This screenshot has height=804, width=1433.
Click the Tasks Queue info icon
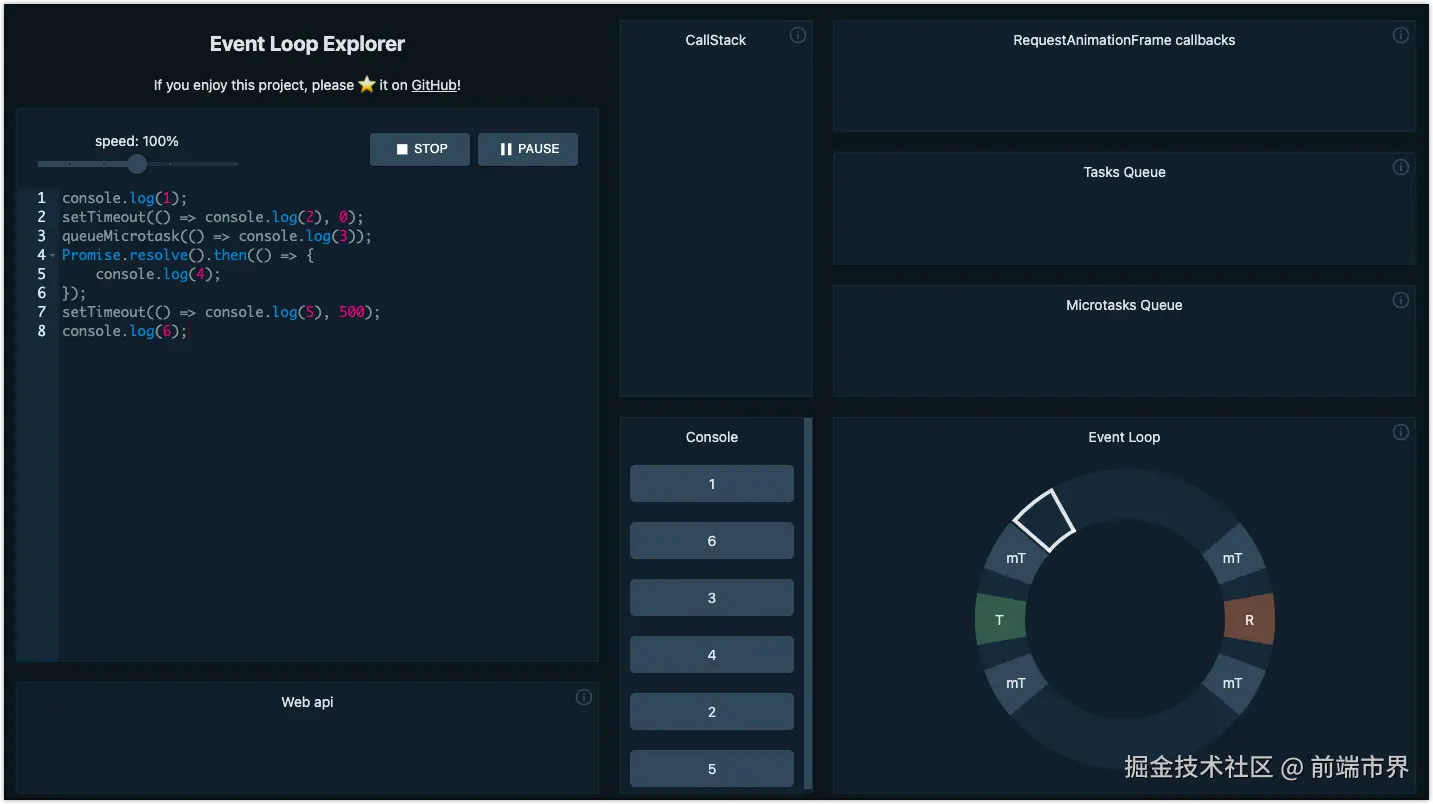click(1401, 167)
